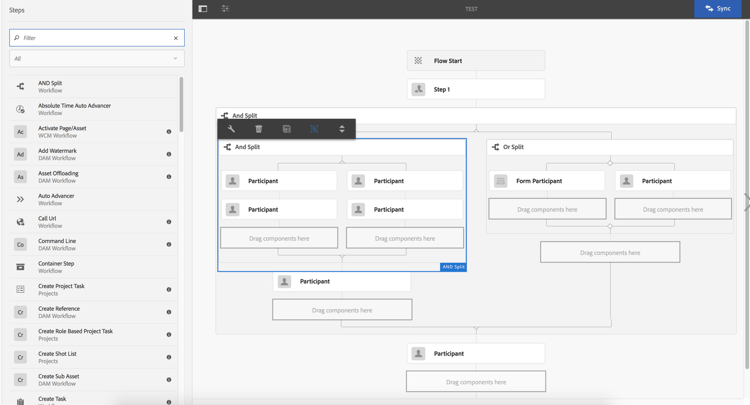Click the Or Split header
Viewport: 750px width, 405px height.
[x=610, y=147]
